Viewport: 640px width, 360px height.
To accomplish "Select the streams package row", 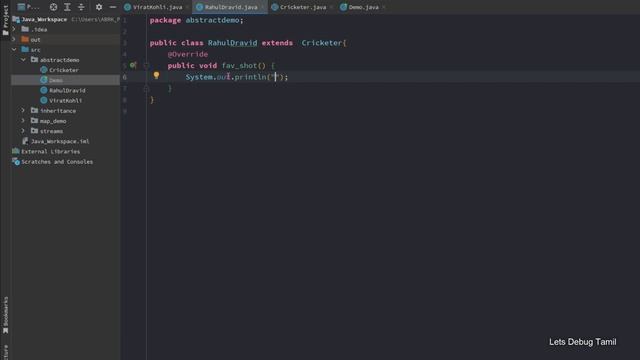I will click(x=65, y=131).
